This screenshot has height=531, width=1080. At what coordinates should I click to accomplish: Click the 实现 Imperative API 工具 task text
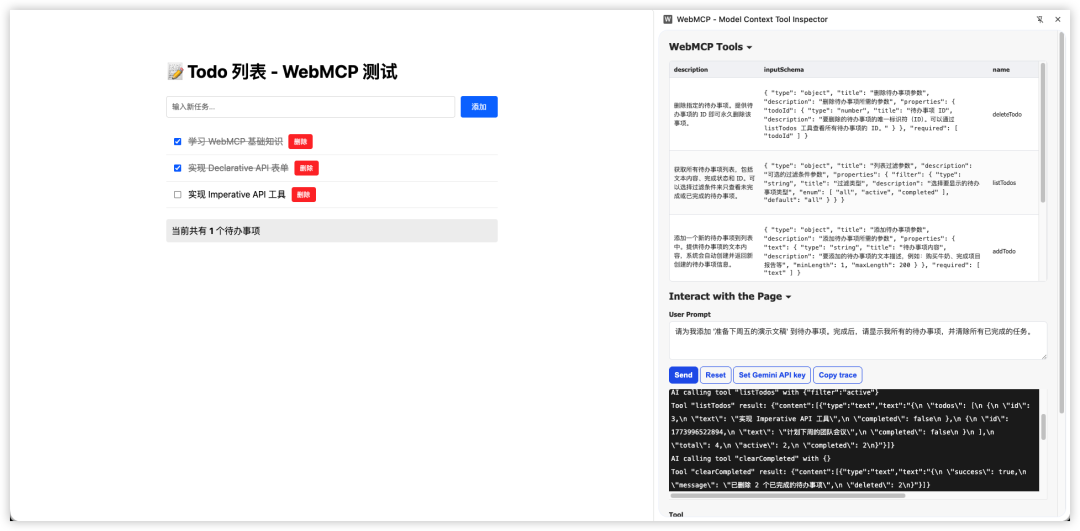(236, 195)
